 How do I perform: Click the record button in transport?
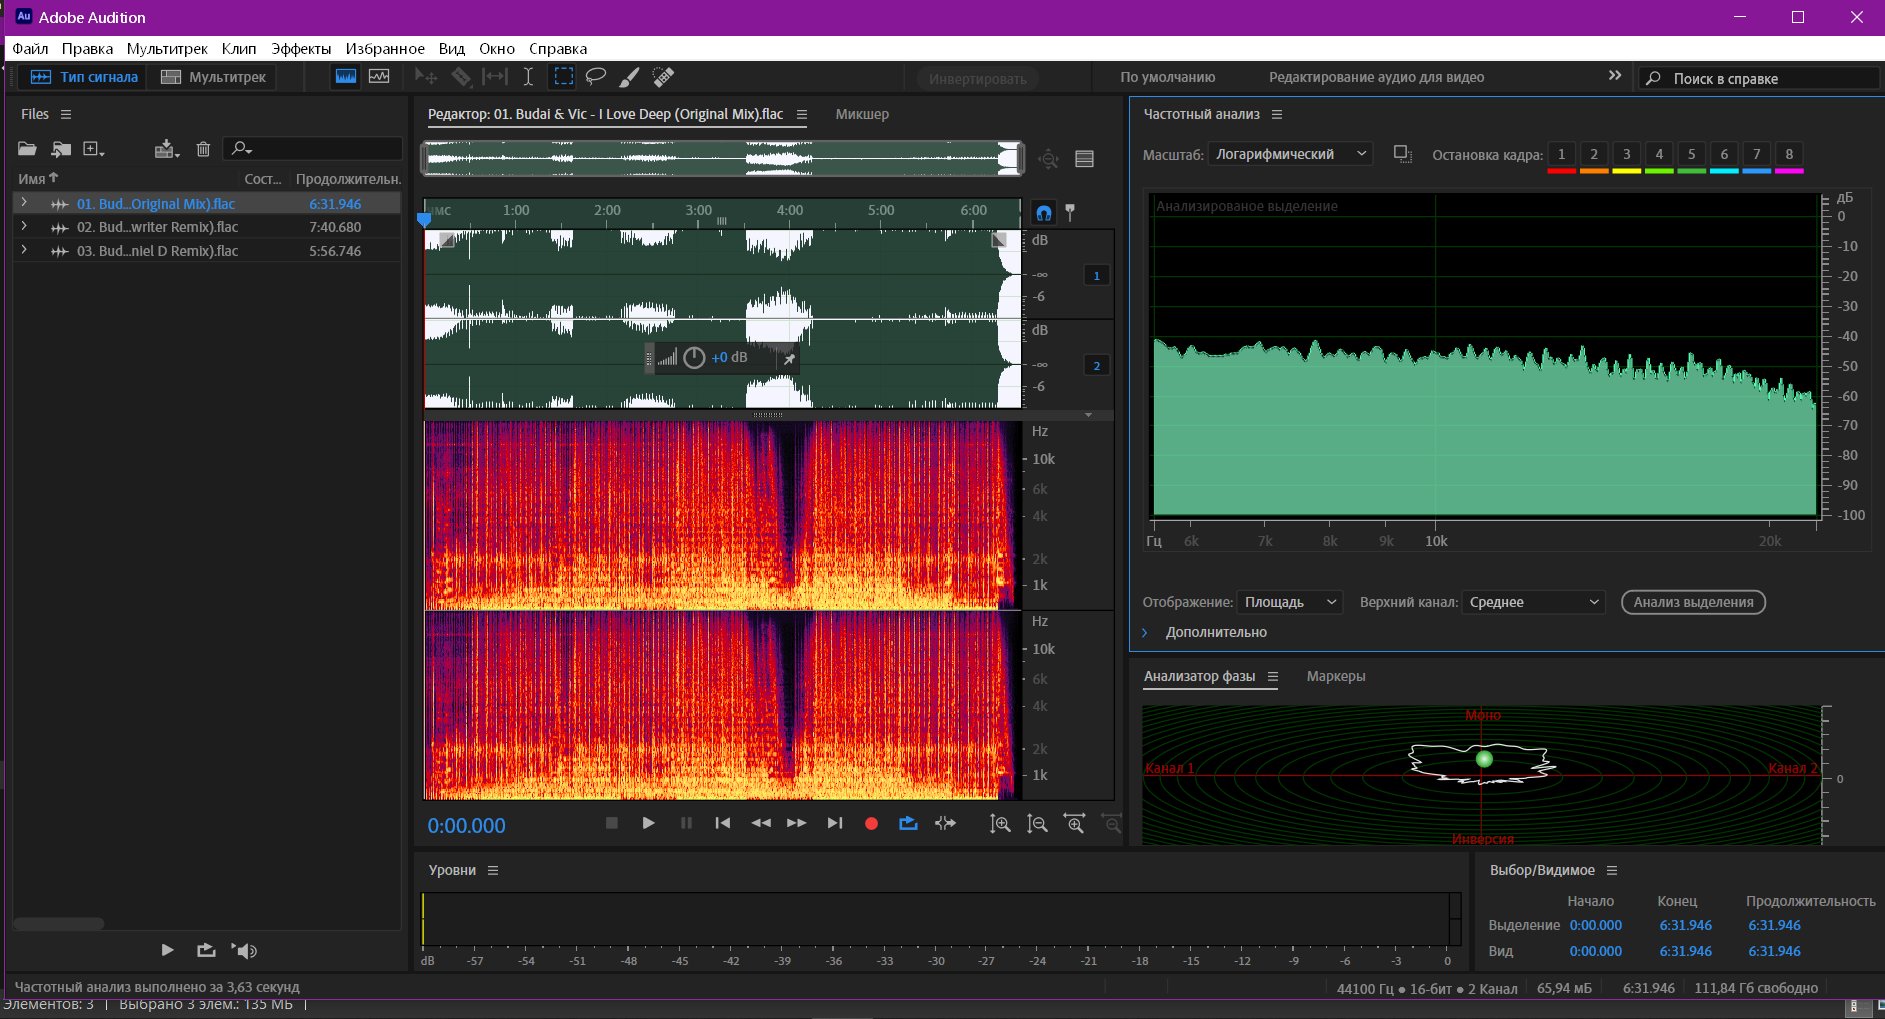tap(871, 823)
